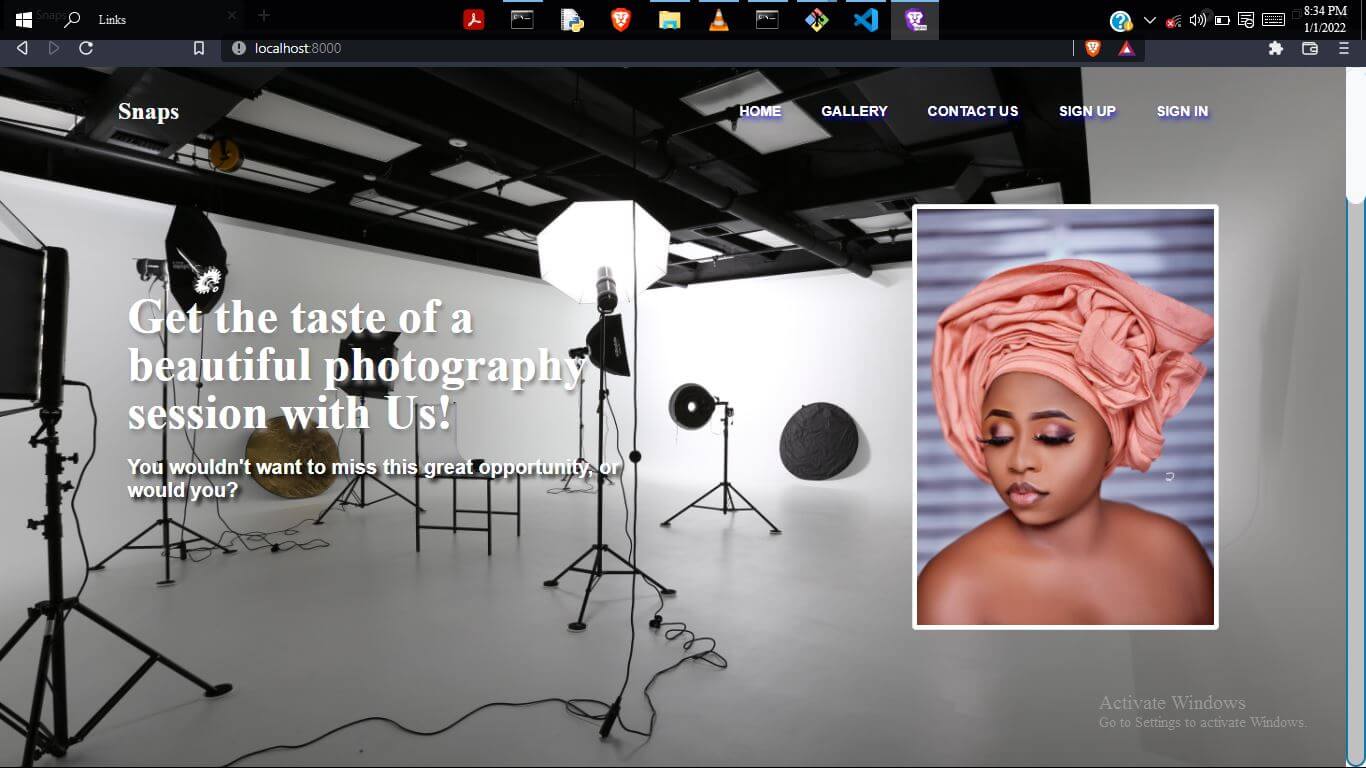Open the browser hamburger menu

pos(1343,48)
